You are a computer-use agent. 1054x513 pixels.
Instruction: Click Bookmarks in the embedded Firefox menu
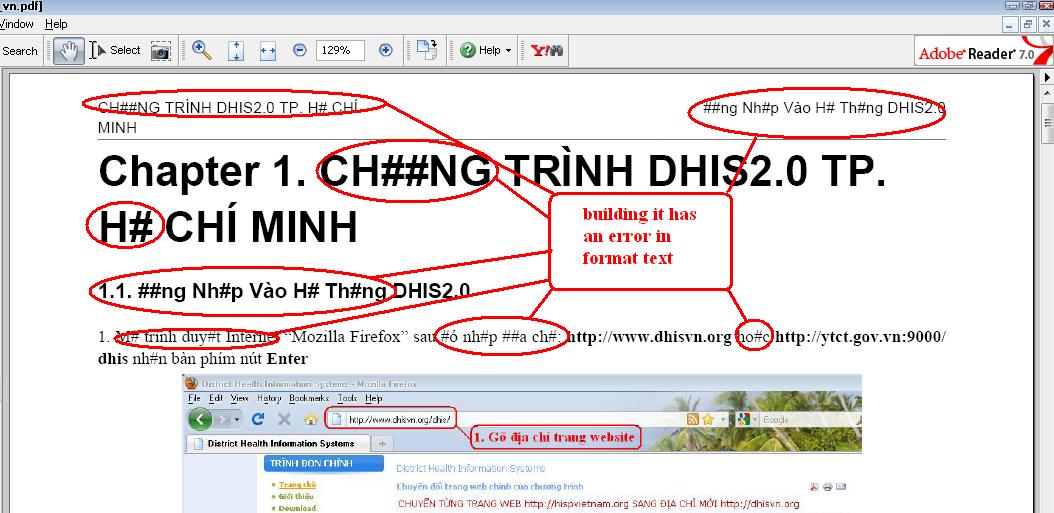pos(310,398)
